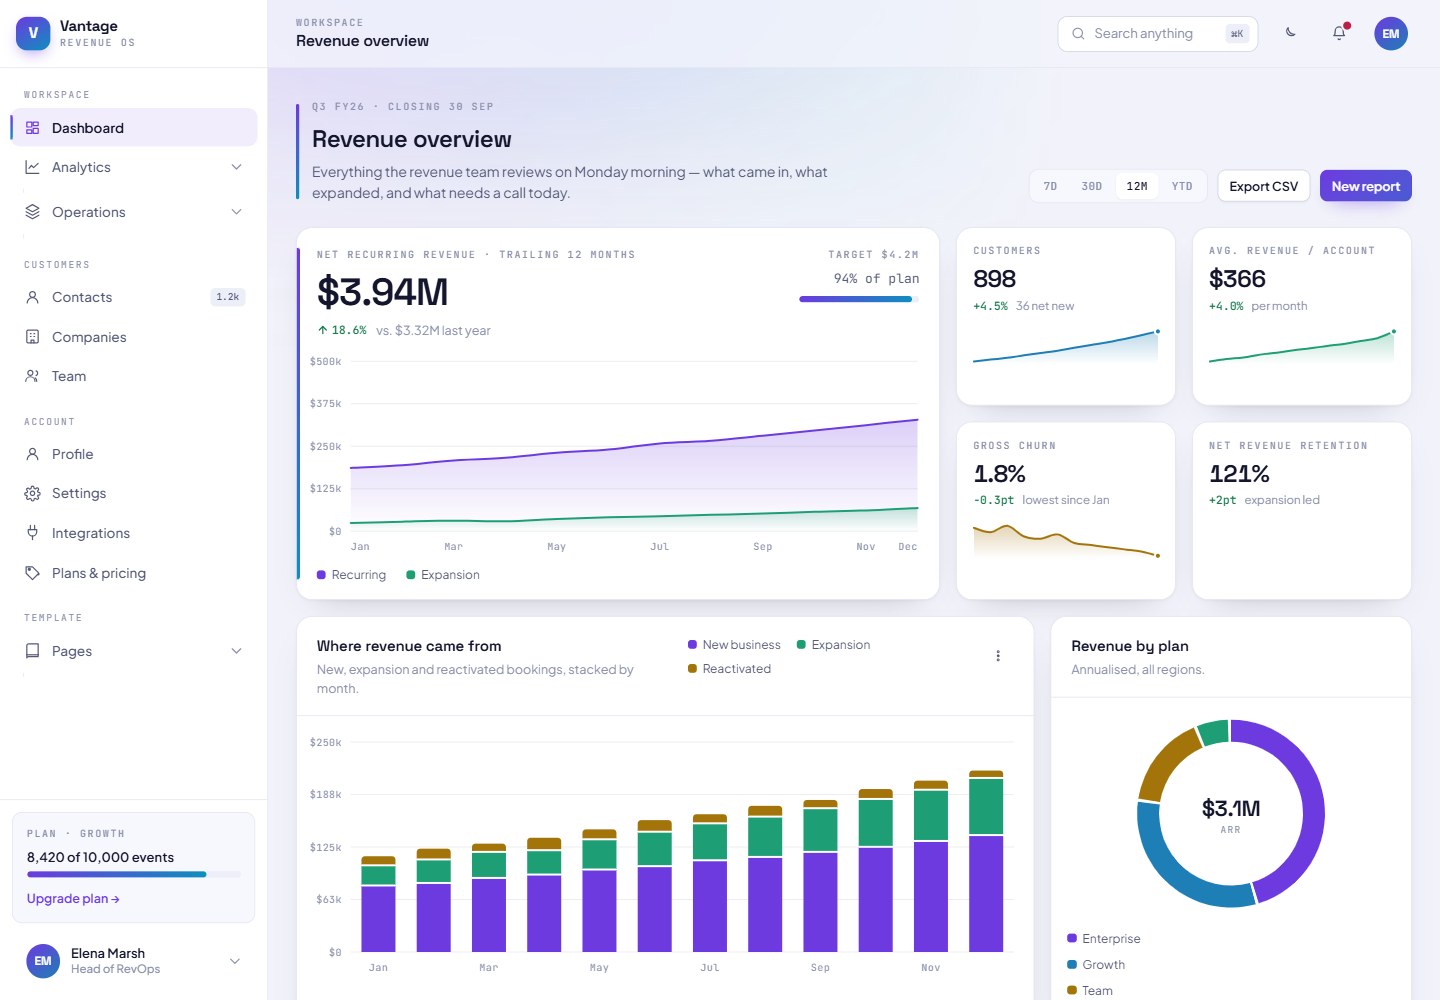Viewport: 1440px width, 1000px height.
Task: Click the 94% of plan progress bar
Action: coord(858,299)
